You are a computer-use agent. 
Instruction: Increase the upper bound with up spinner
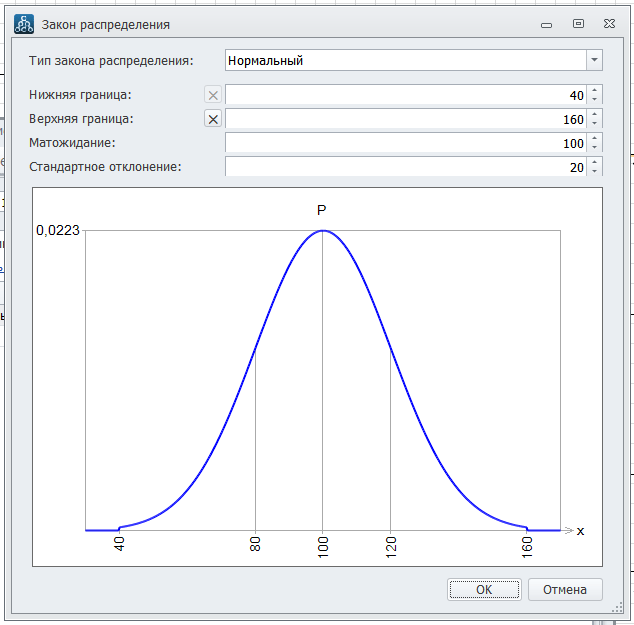click(x=595, y=114)
